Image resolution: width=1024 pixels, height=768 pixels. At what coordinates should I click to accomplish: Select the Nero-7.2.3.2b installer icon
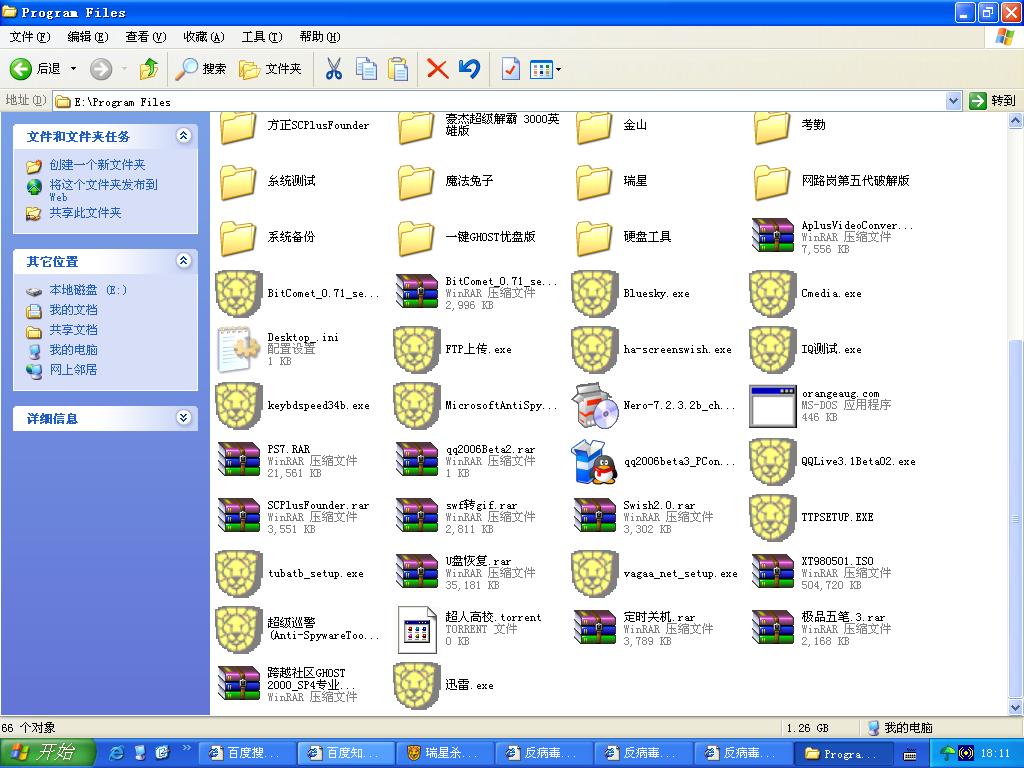tap(594, 405)
